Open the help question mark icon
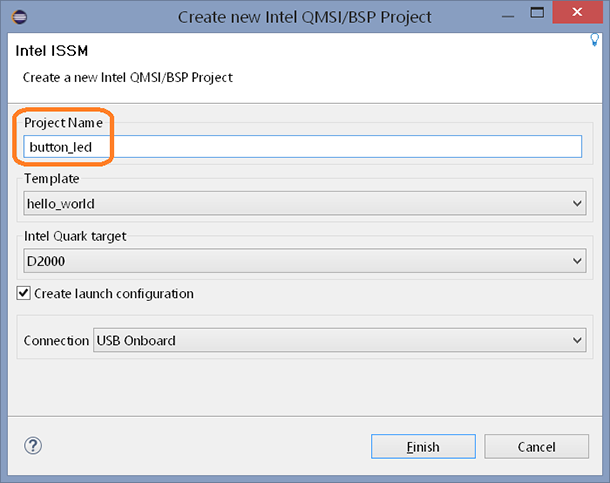 (x=33, y=446)
